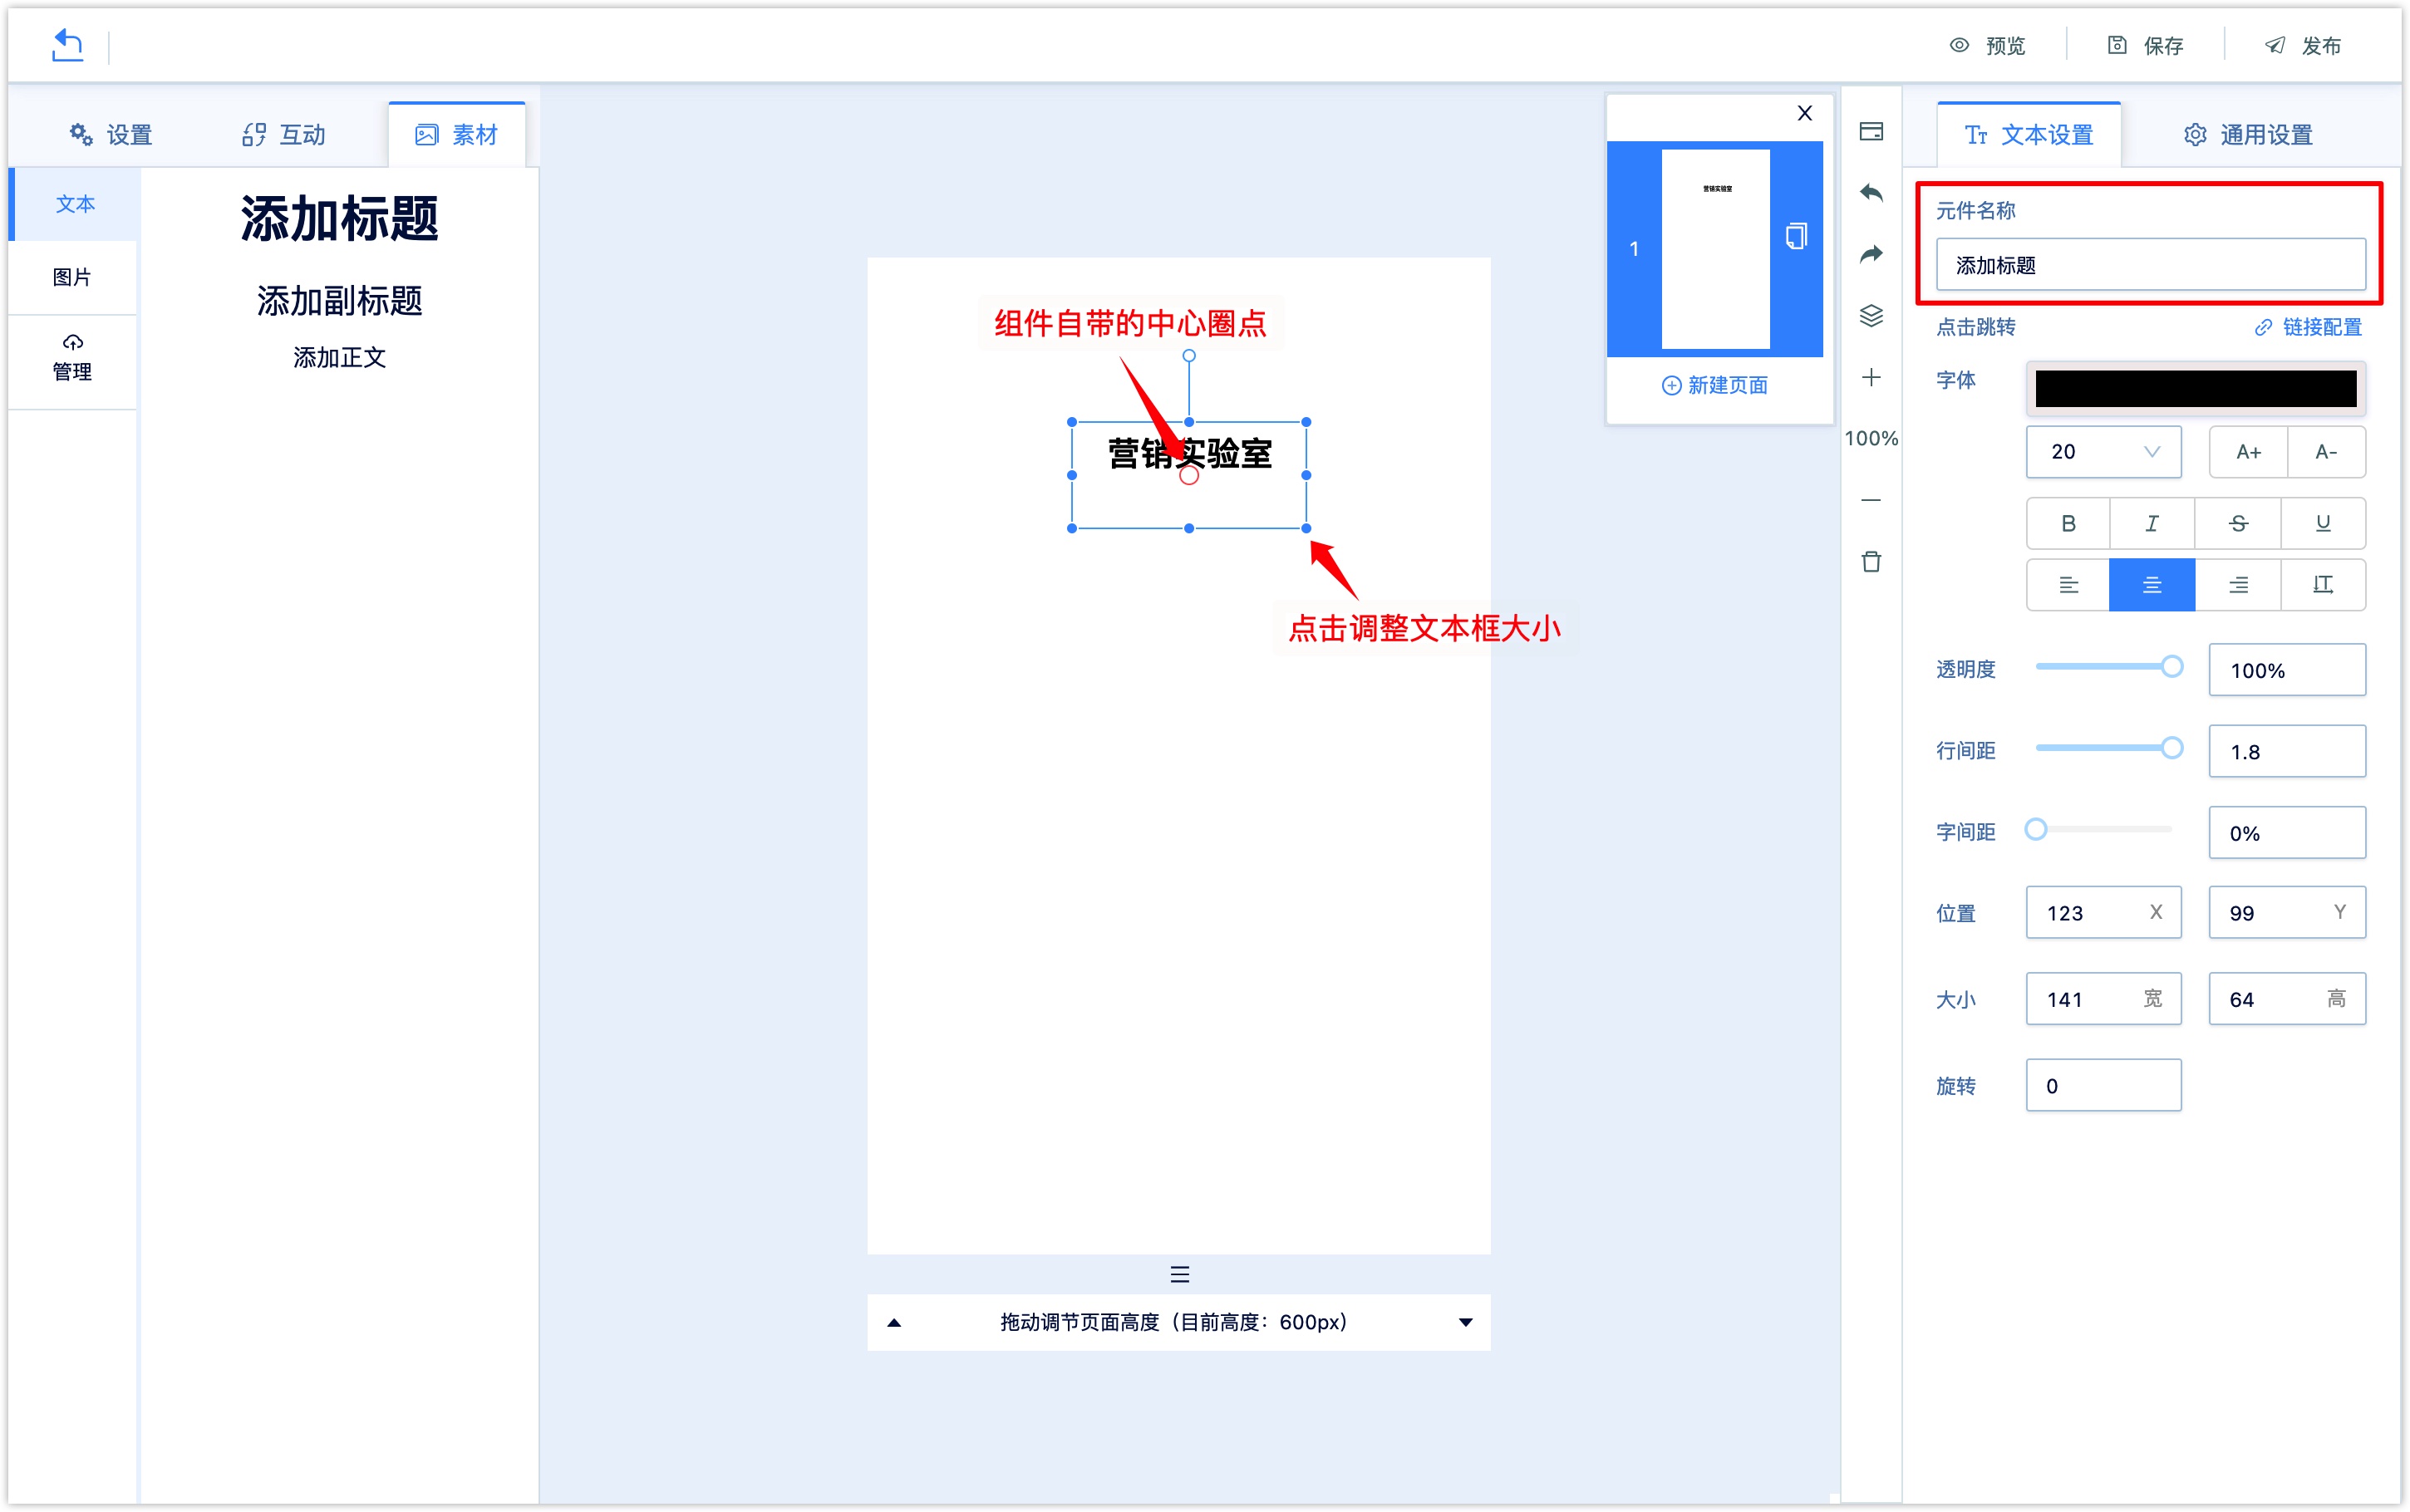This screenshot has height=1512, width=2410.
Task: Click the up arrow to decrease page height
Action: click(x=895, y=1323)
